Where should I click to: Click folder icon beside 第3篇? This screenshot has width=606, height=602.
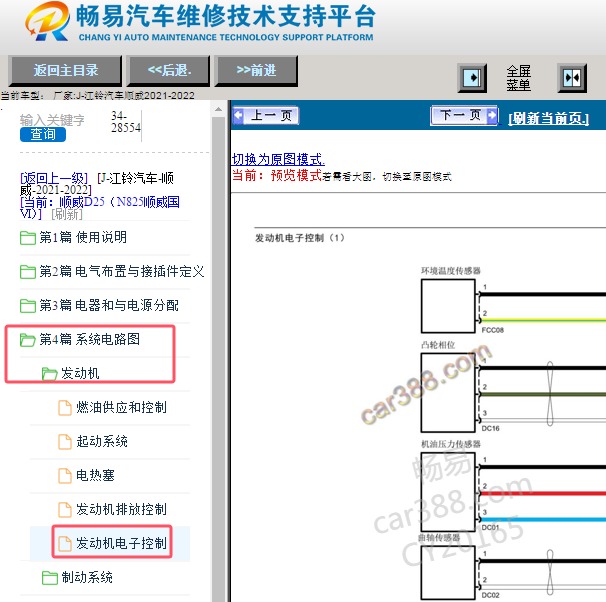(28, 306)
